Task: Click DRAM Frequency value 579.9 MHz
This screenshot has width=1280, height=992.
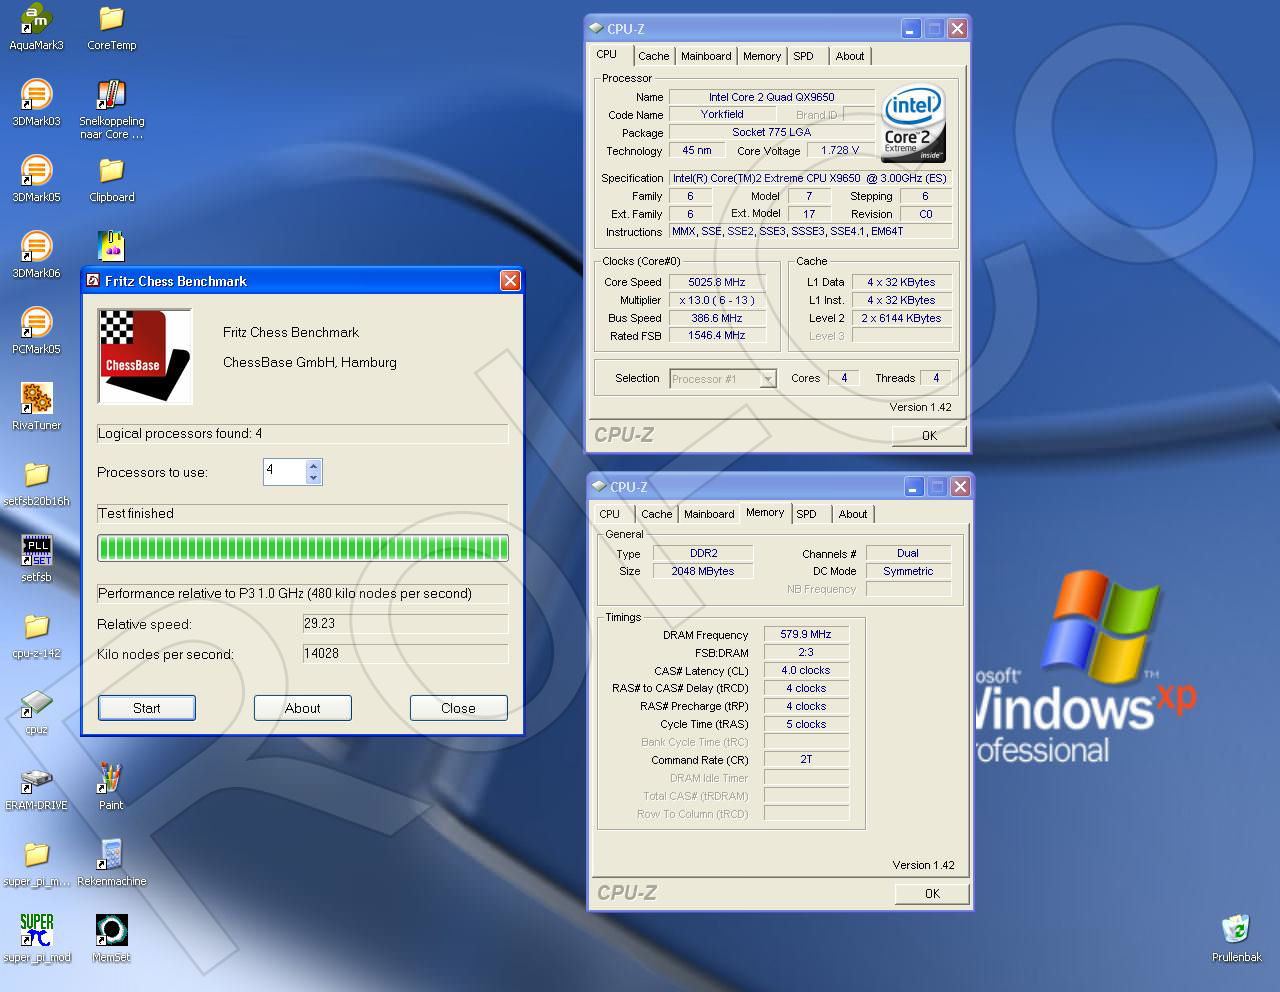Action: click(806, 634)
